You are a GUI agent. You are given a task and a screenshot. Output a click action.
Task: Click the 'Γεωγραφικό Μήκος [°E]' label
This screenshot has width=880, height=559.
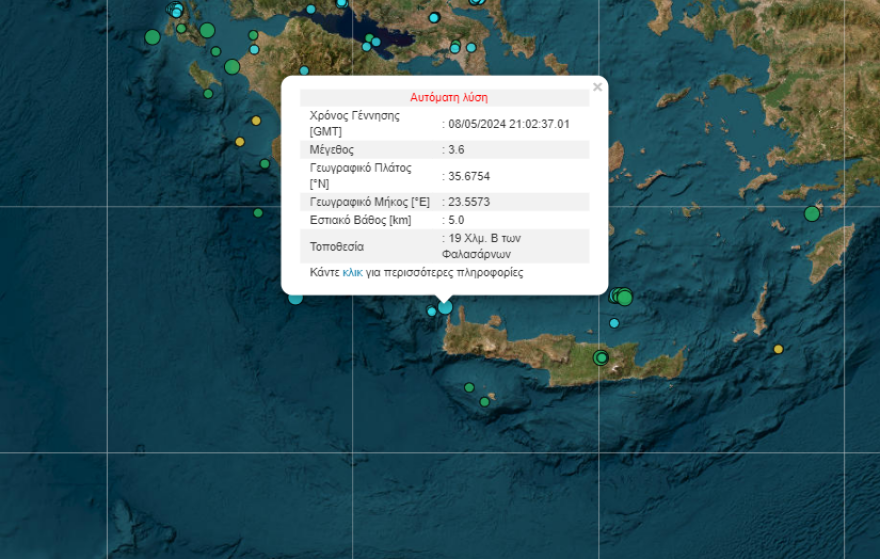click(370, 202)
